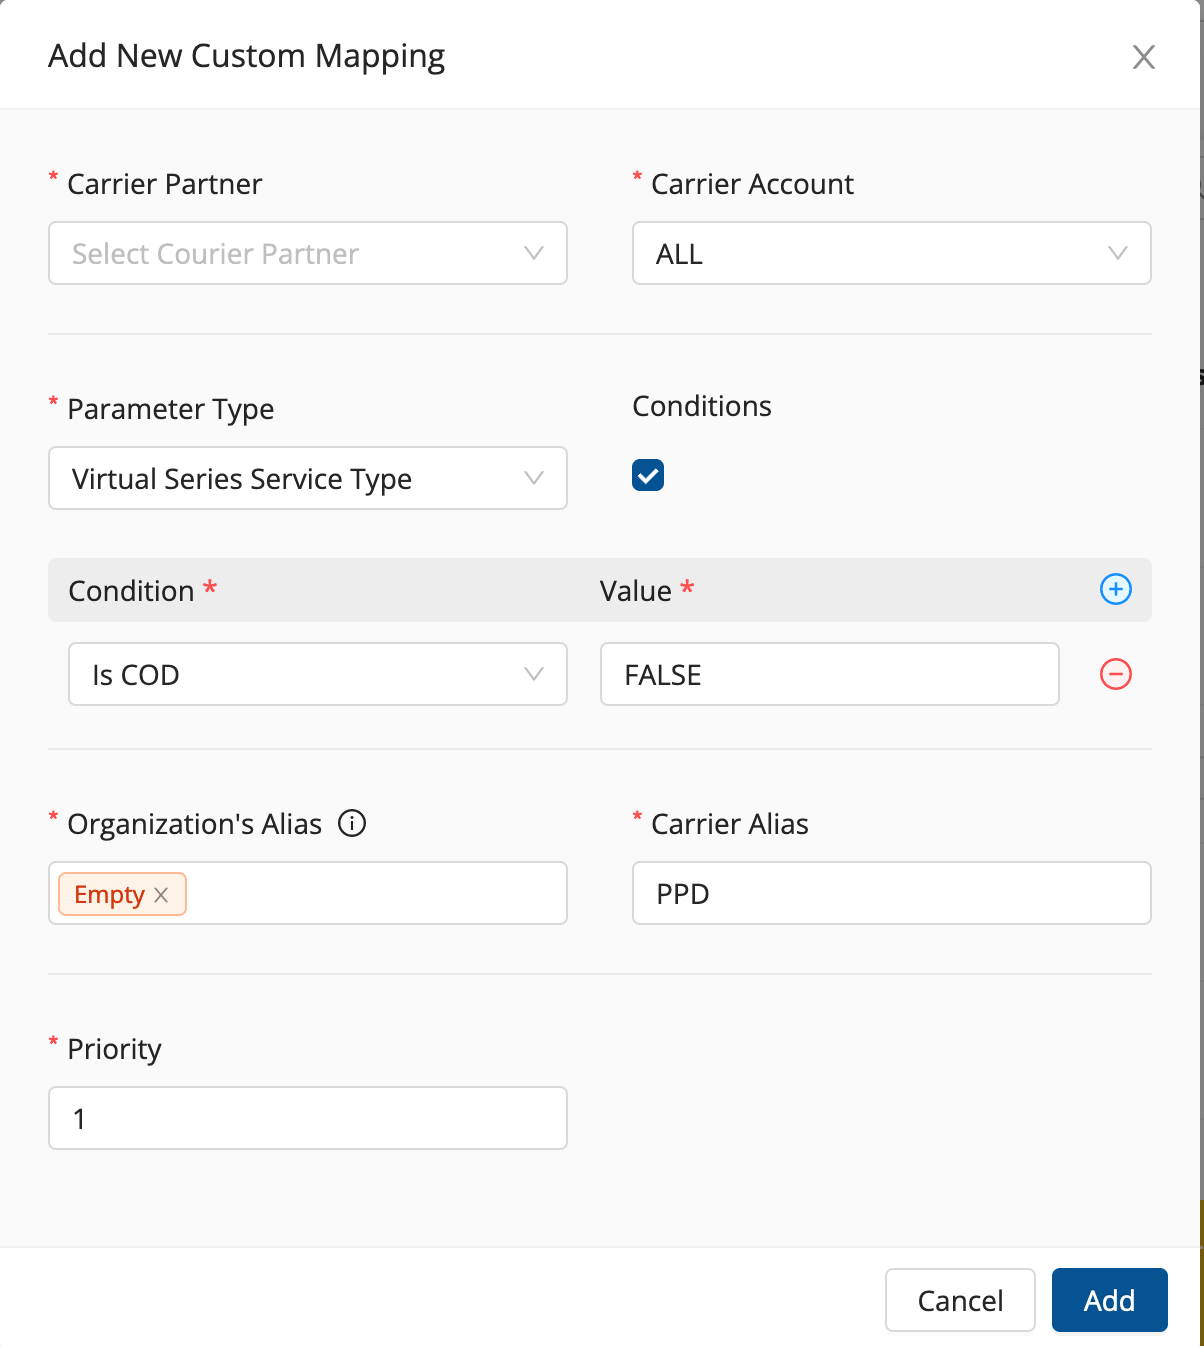
Task: Close the Add New Custom Mapping dialog
Action: click(x=1143, y=57)
